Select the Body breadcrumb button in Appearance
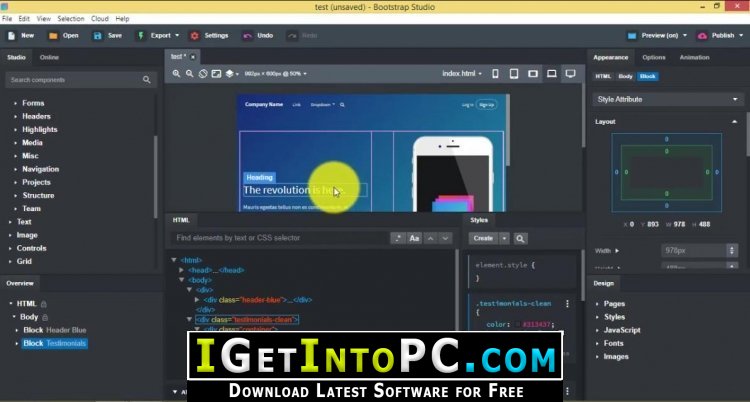 pos(625,77)
